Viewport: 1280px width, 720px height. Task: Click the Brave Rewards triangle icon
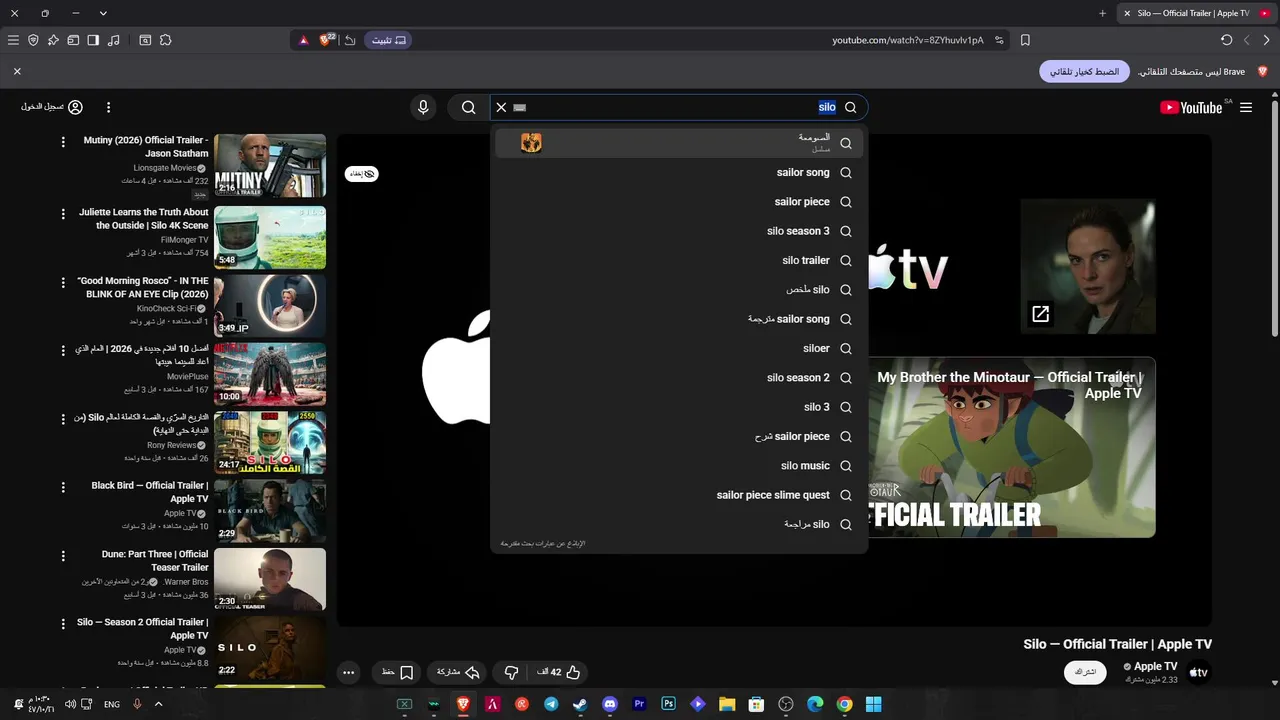click(x=304, y=40)
